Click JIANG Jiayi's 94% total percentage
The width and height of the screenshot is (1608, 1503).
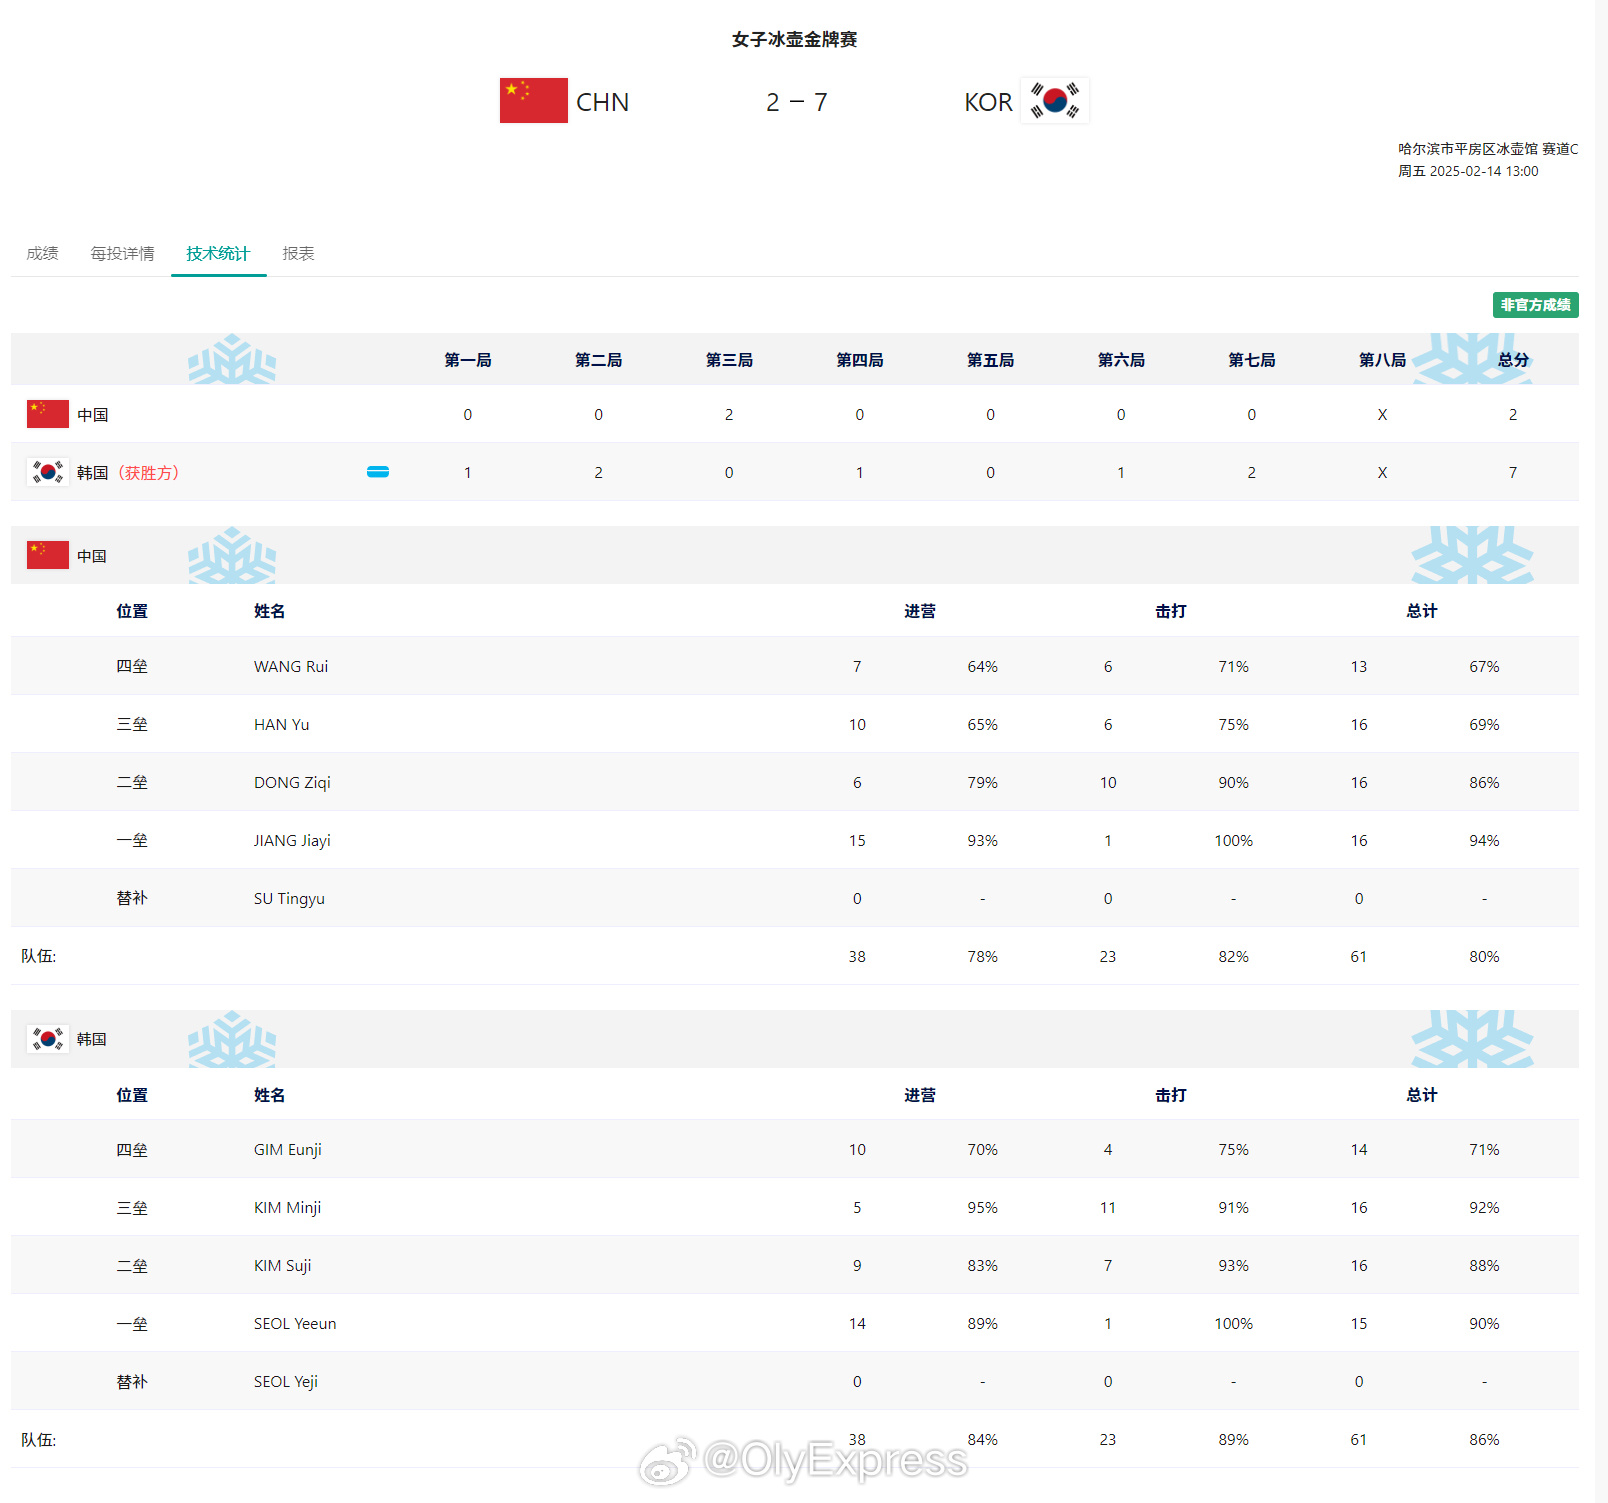click(x=1484, y=840)
